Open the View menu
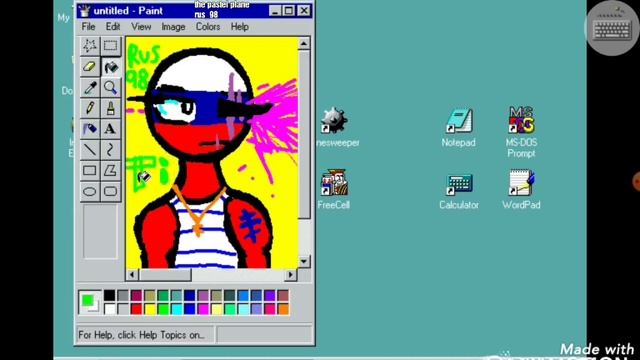Image resolution: width=640 pixels, height=360 pixels. pos(141,27)
